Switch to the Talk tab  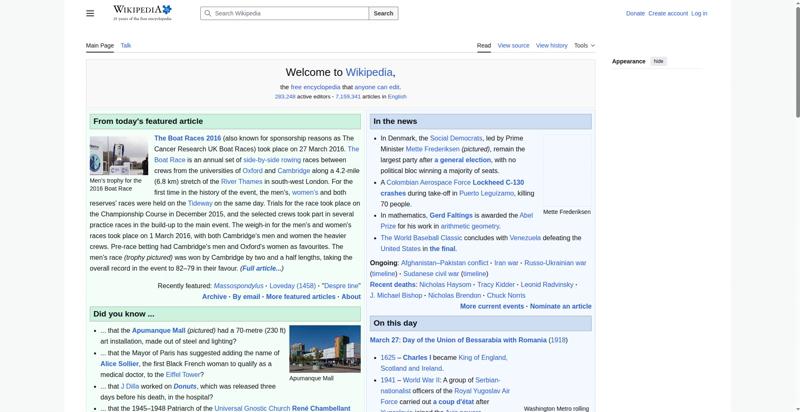pos(126,45)
